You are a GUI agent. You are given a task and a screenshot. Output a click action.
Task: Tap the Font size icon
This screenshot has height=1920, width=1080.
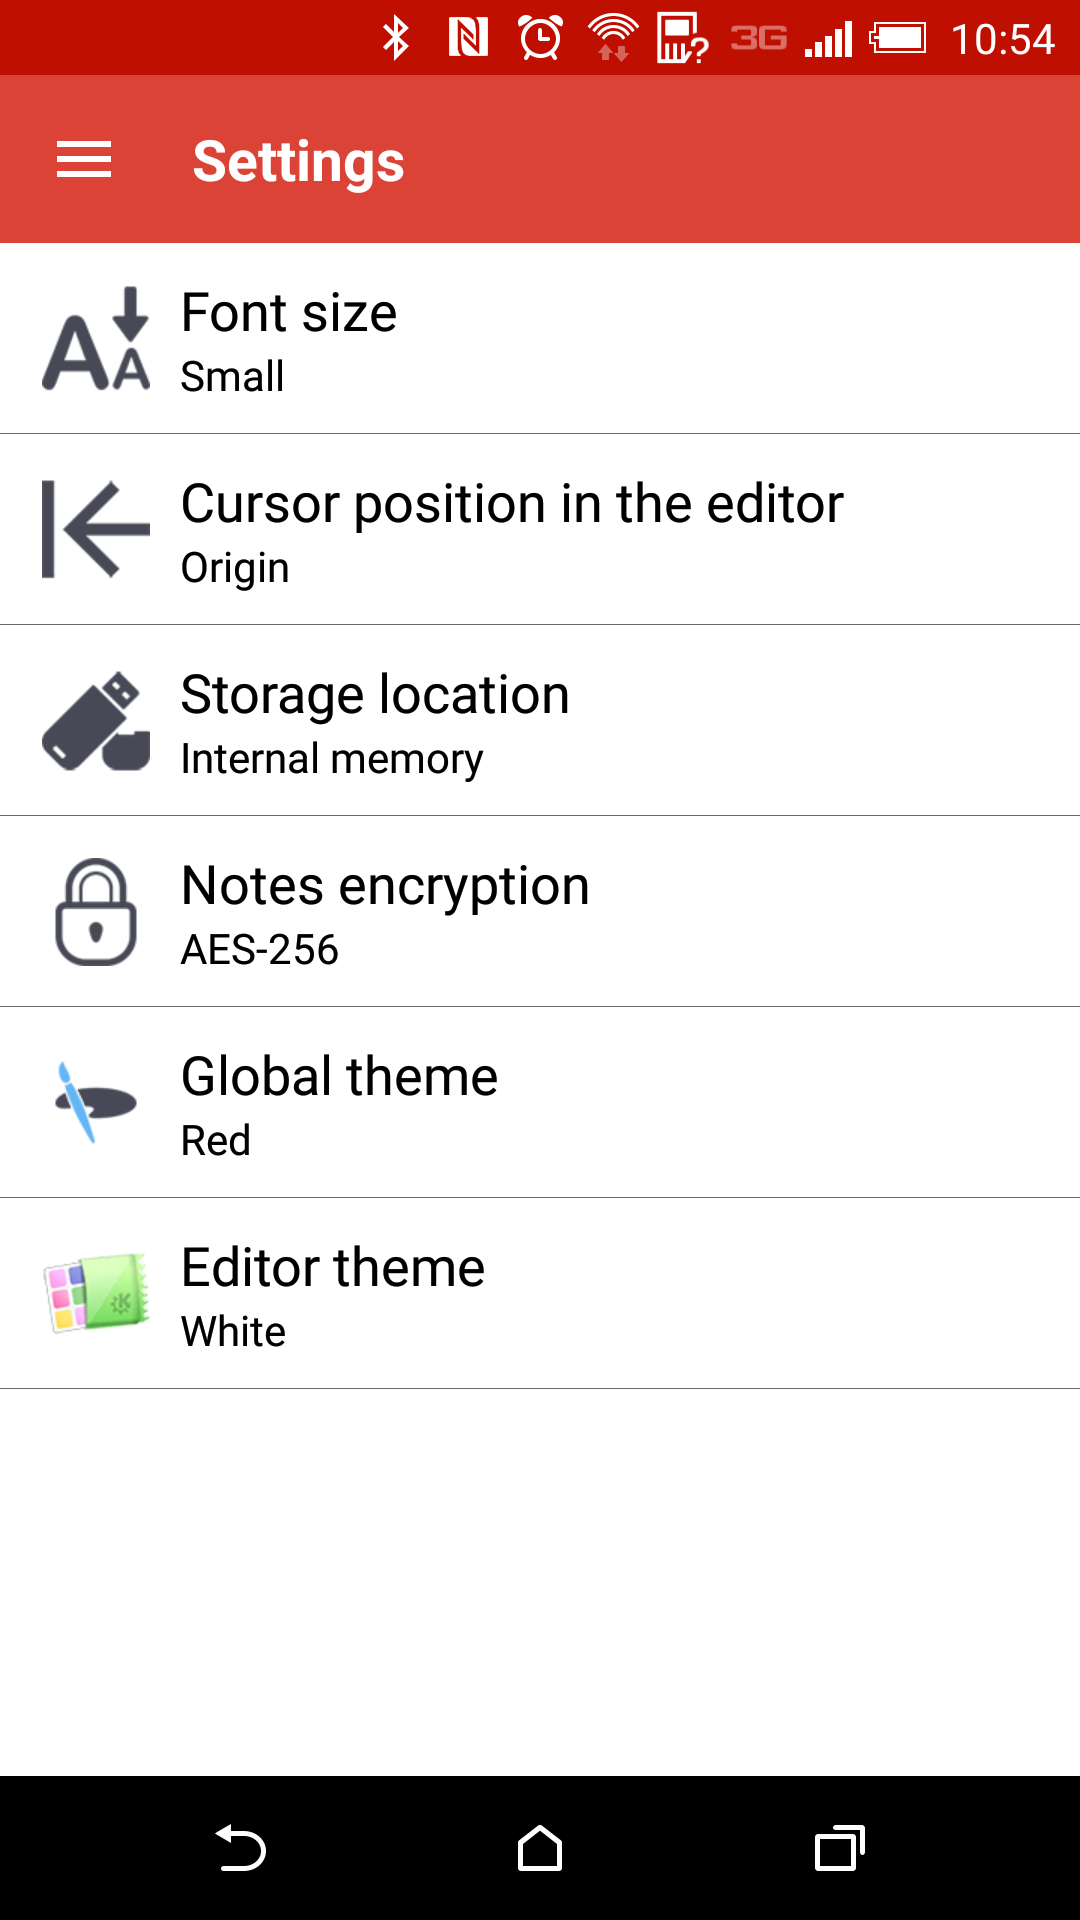(x=96, y=338)
